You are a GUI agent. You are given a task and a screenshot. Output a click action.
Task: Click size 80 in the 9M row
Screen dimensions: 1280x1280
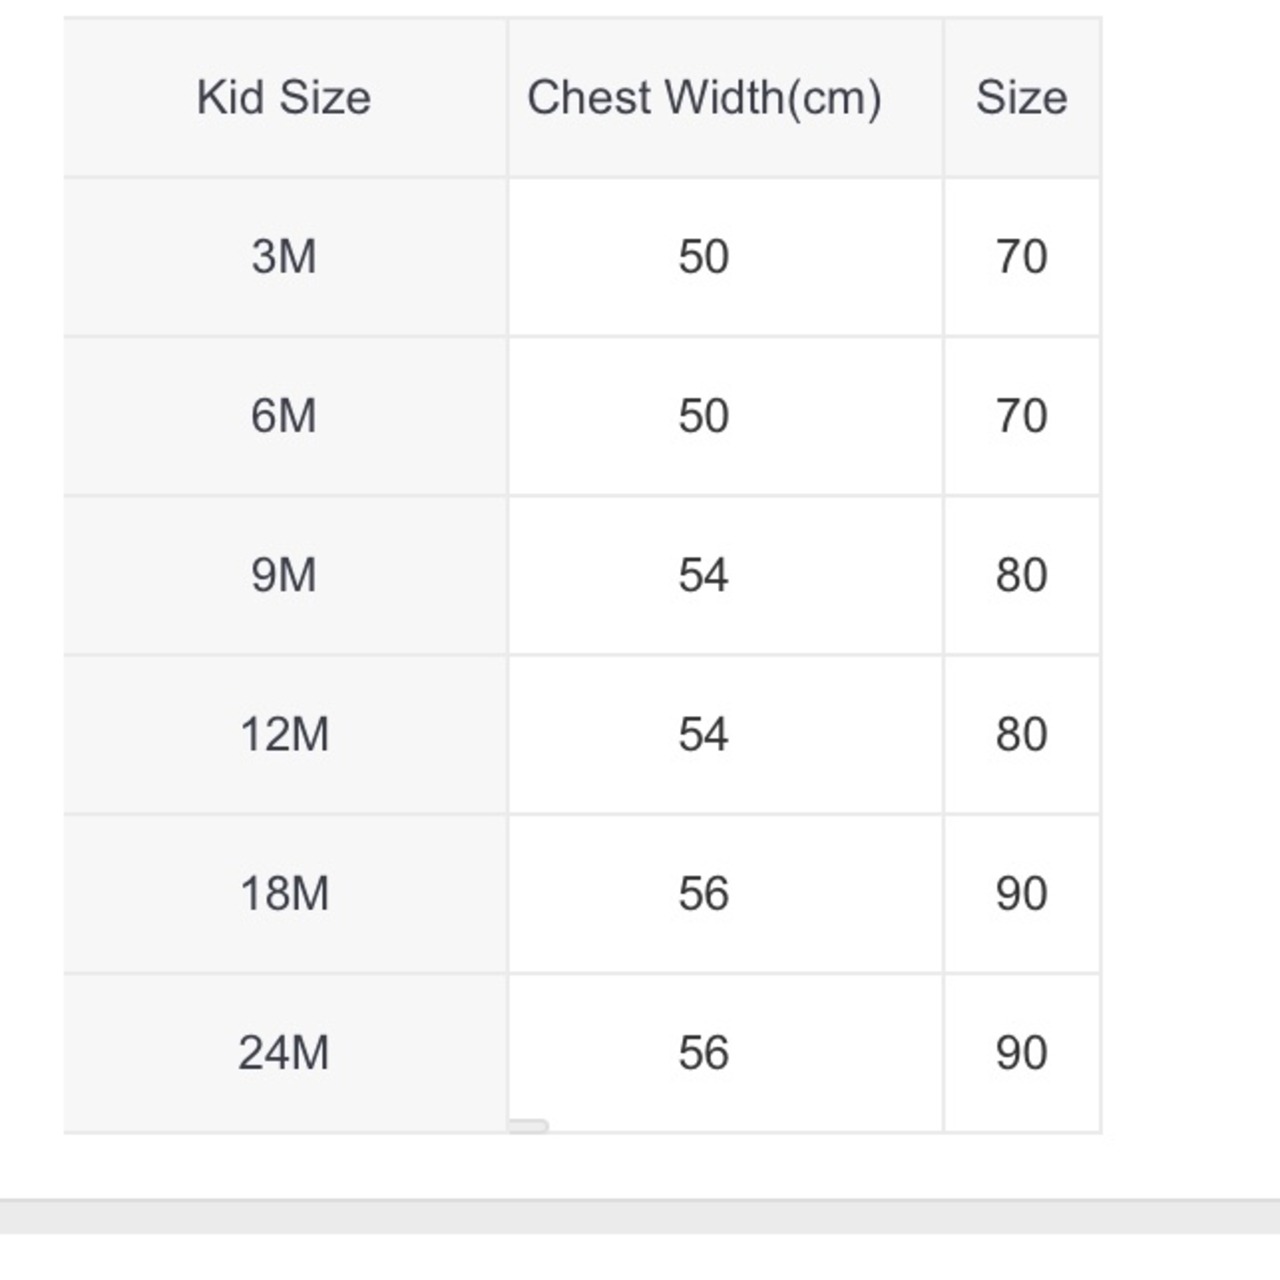[x=1021, y=575]
